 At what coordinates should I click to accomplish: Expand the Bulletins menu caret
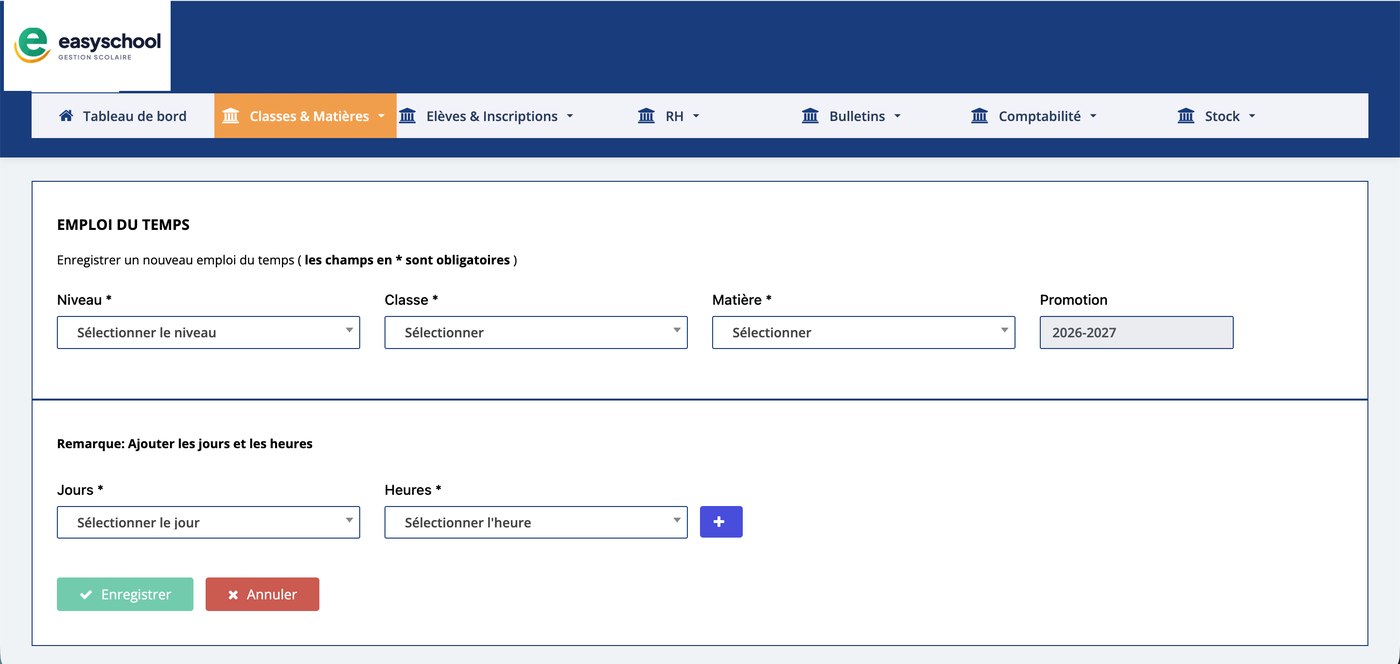pyautogui.click(x=897, y=117)
